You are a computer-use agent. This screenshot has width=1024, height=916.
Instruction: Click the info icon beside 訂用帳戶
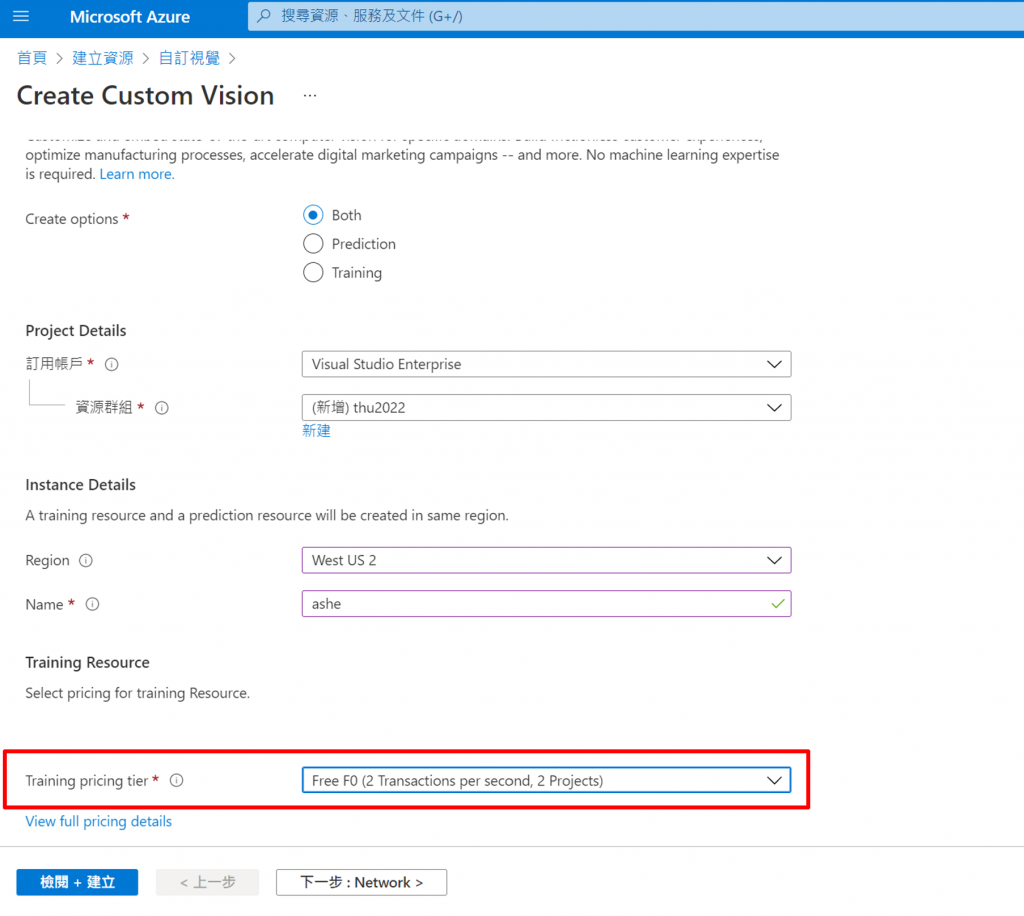[x=112, y=365]
